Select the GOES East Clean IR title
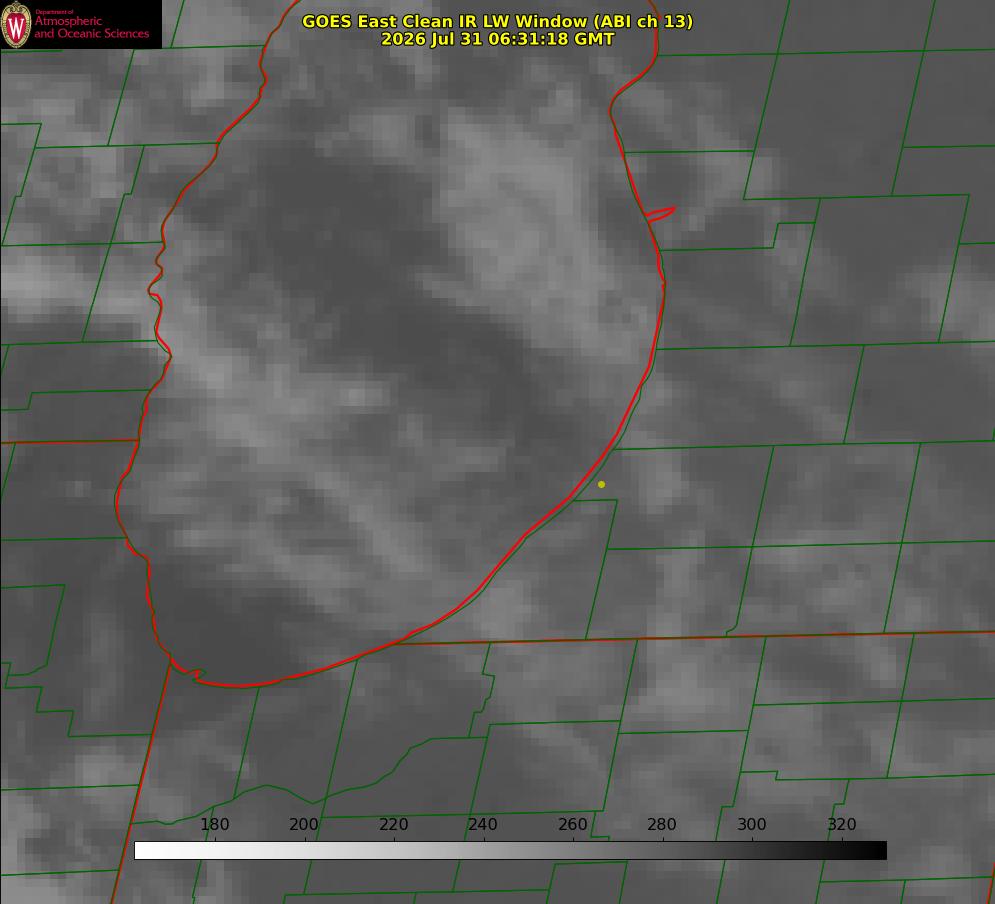This screenshot has width=995, height=904. (x=498, y=22)
